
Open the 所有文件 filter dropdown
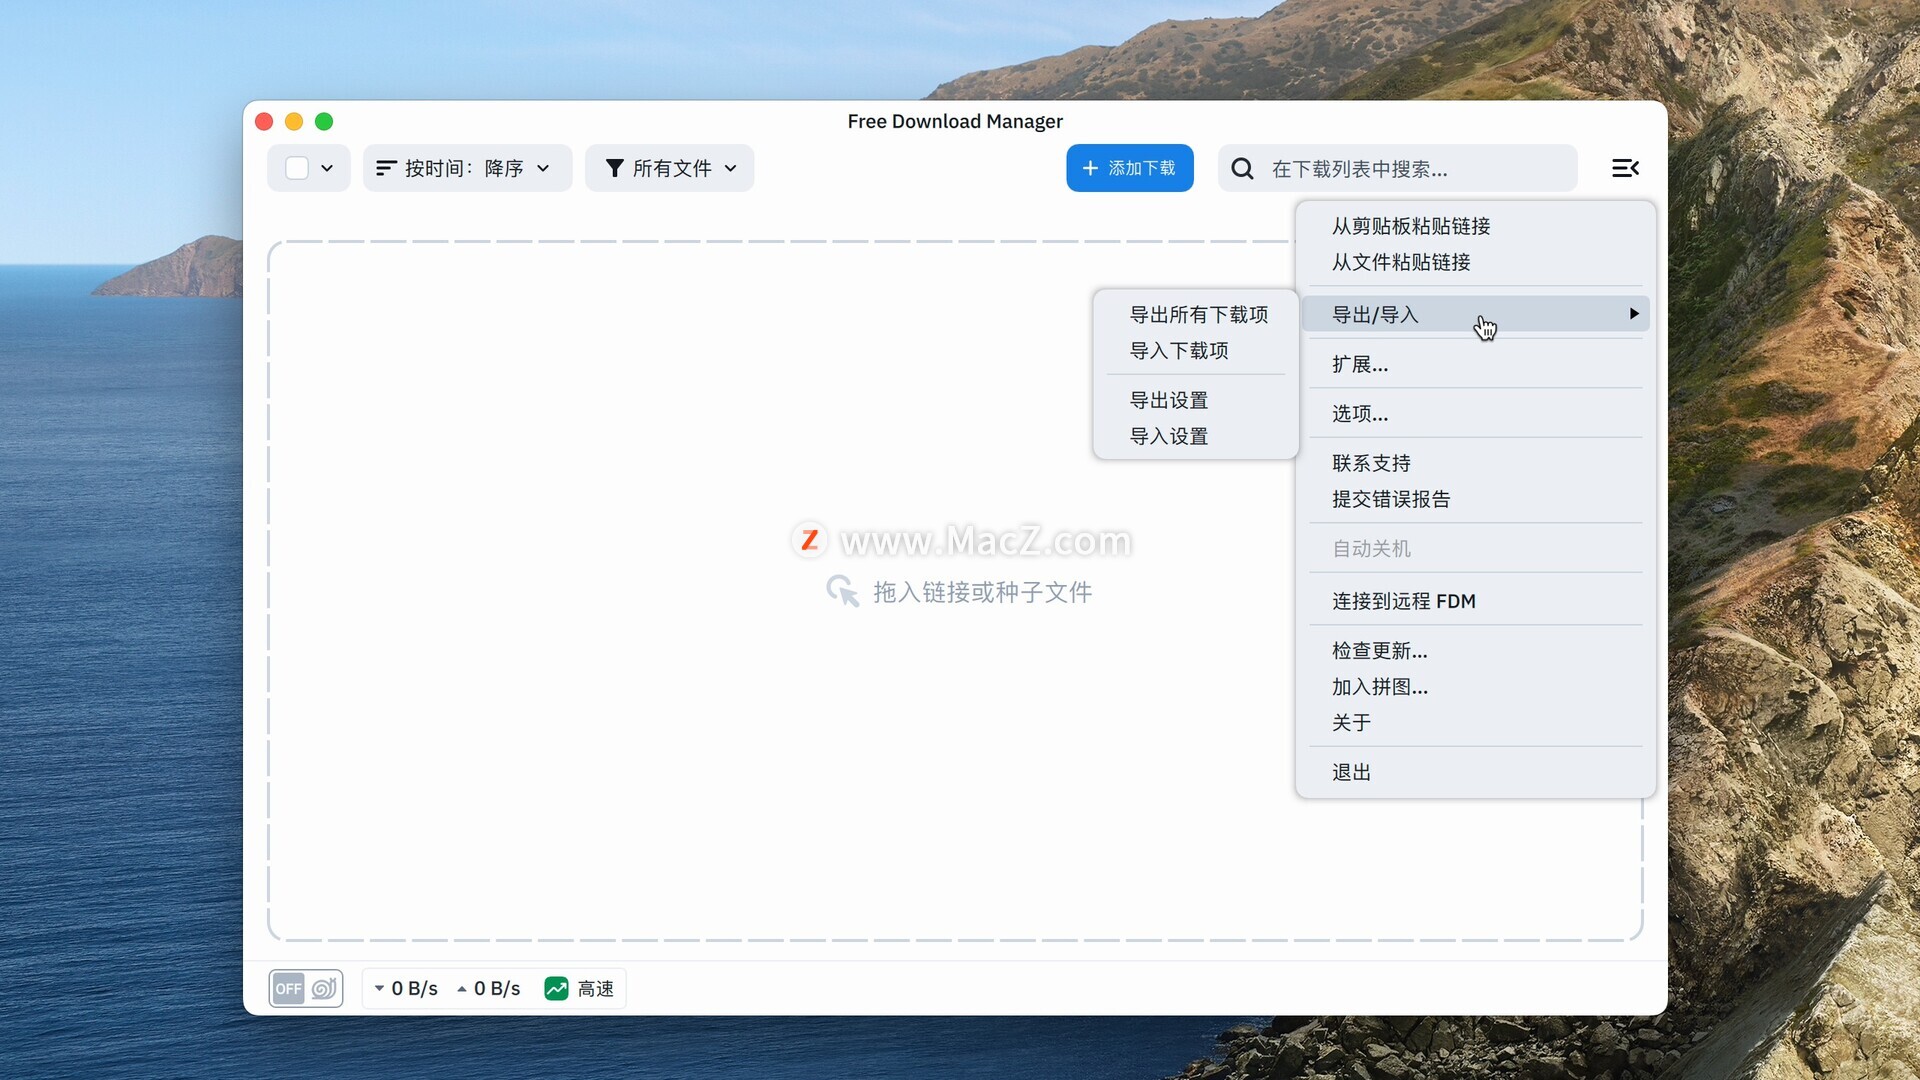(x=670, y=168)
